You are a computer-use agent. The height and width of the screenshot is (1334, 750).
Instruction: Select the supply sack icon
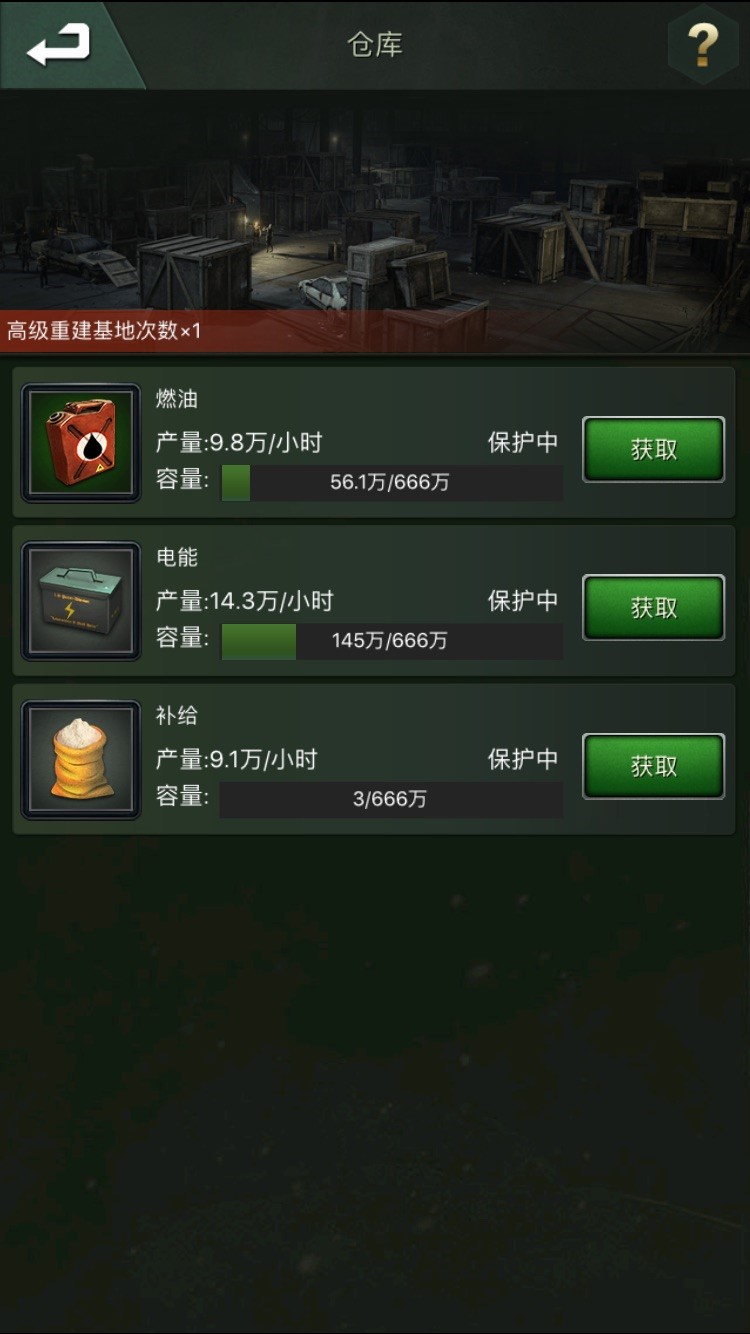coord(81,760)
